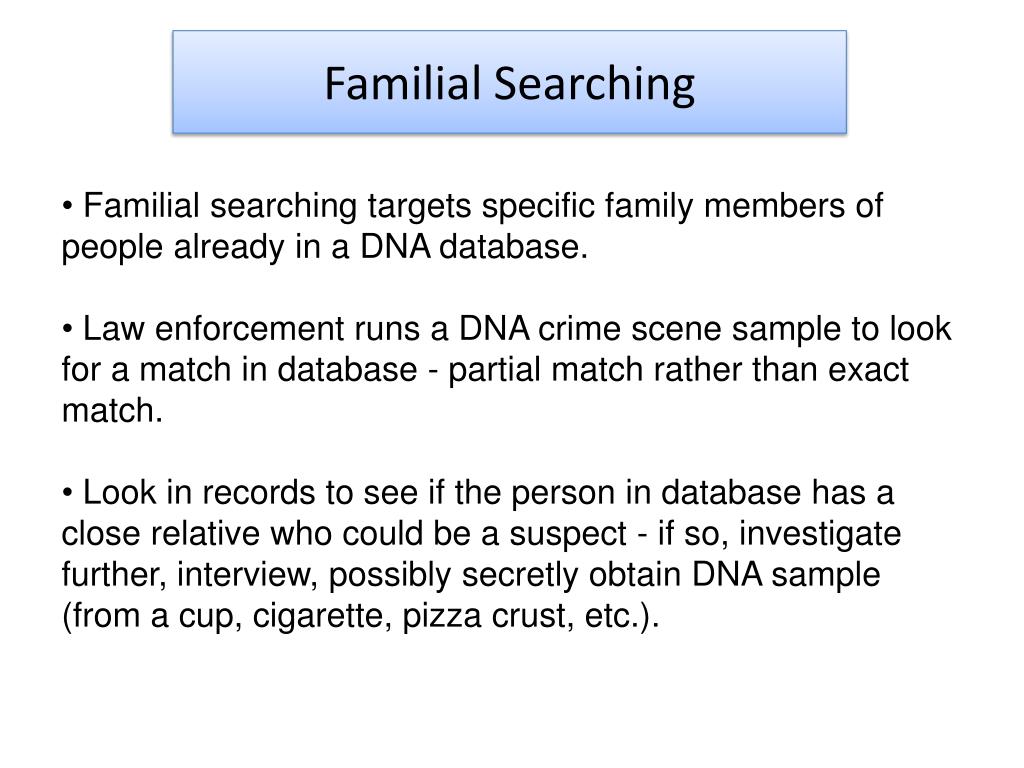Select the first bullet about familial searching targets
1024x768 pixels.
pyautogui.click(x=472, y=226)
